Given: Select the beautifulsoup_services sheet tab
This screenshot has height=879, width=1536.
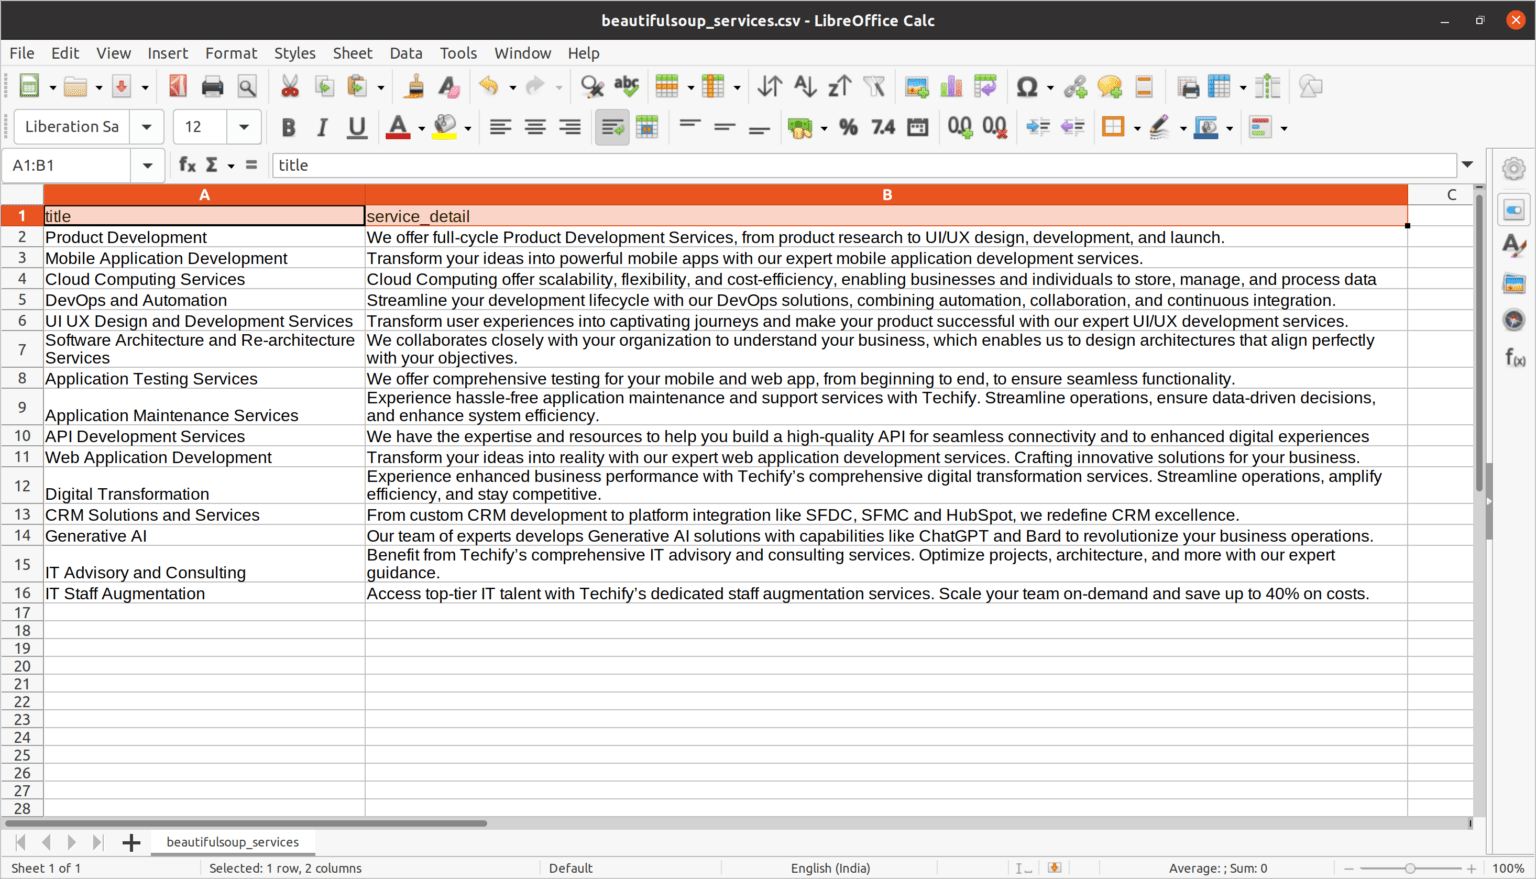Looking at the screenshot, I should coord(232,842).
